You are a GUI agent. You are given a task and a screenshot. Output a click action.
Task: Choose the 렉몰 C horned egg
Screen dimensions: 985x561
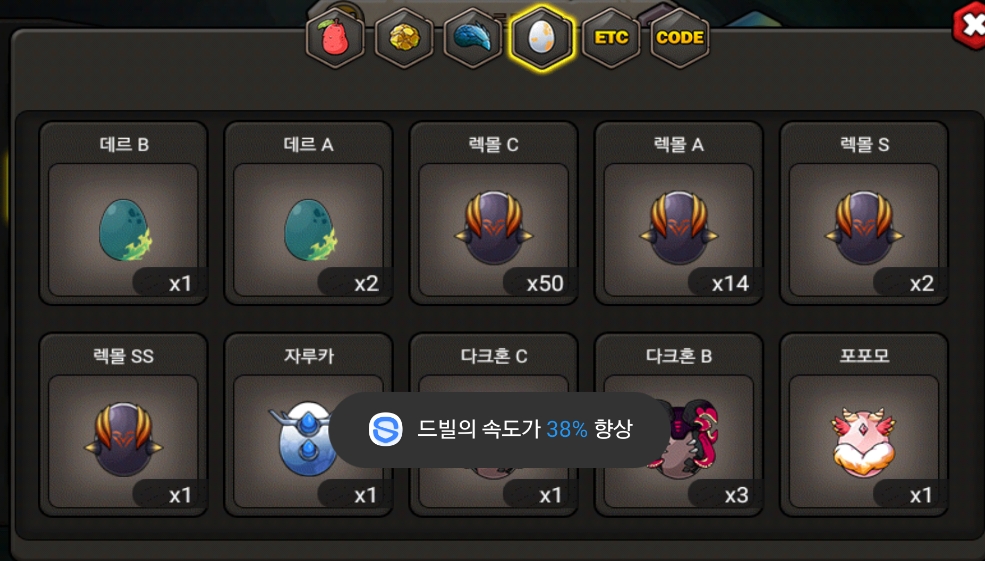494,213
